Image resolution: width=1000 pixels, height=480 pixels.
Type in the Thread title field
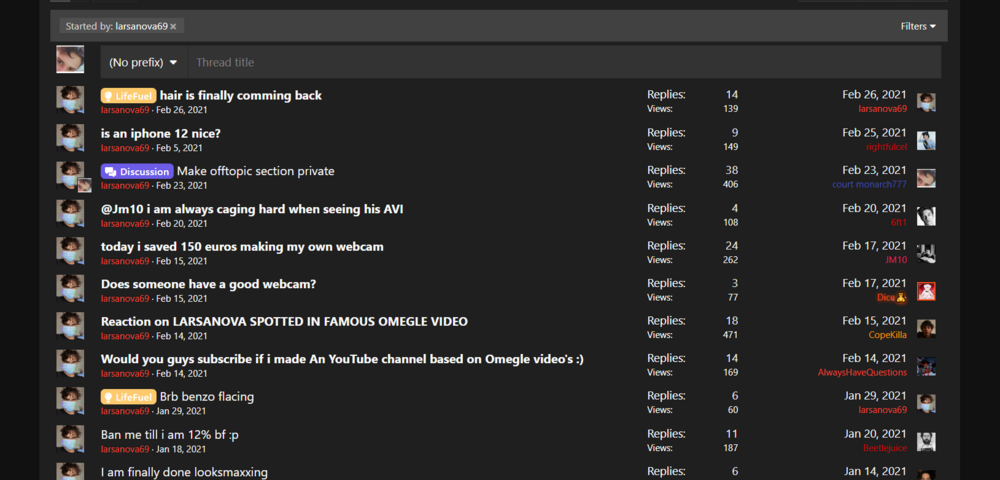(x=560, y=62)
